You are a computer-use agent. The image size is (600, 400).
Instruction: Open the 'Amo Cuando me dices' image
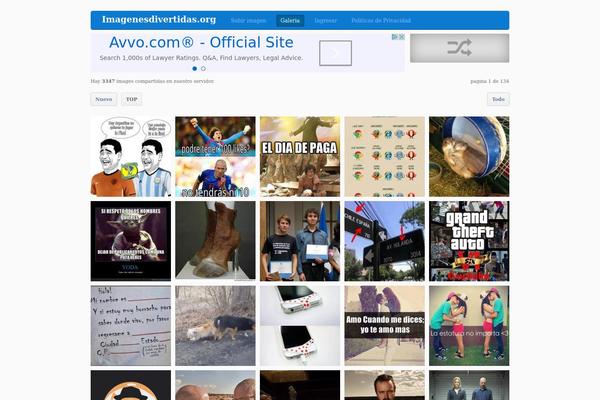point(385,326)
